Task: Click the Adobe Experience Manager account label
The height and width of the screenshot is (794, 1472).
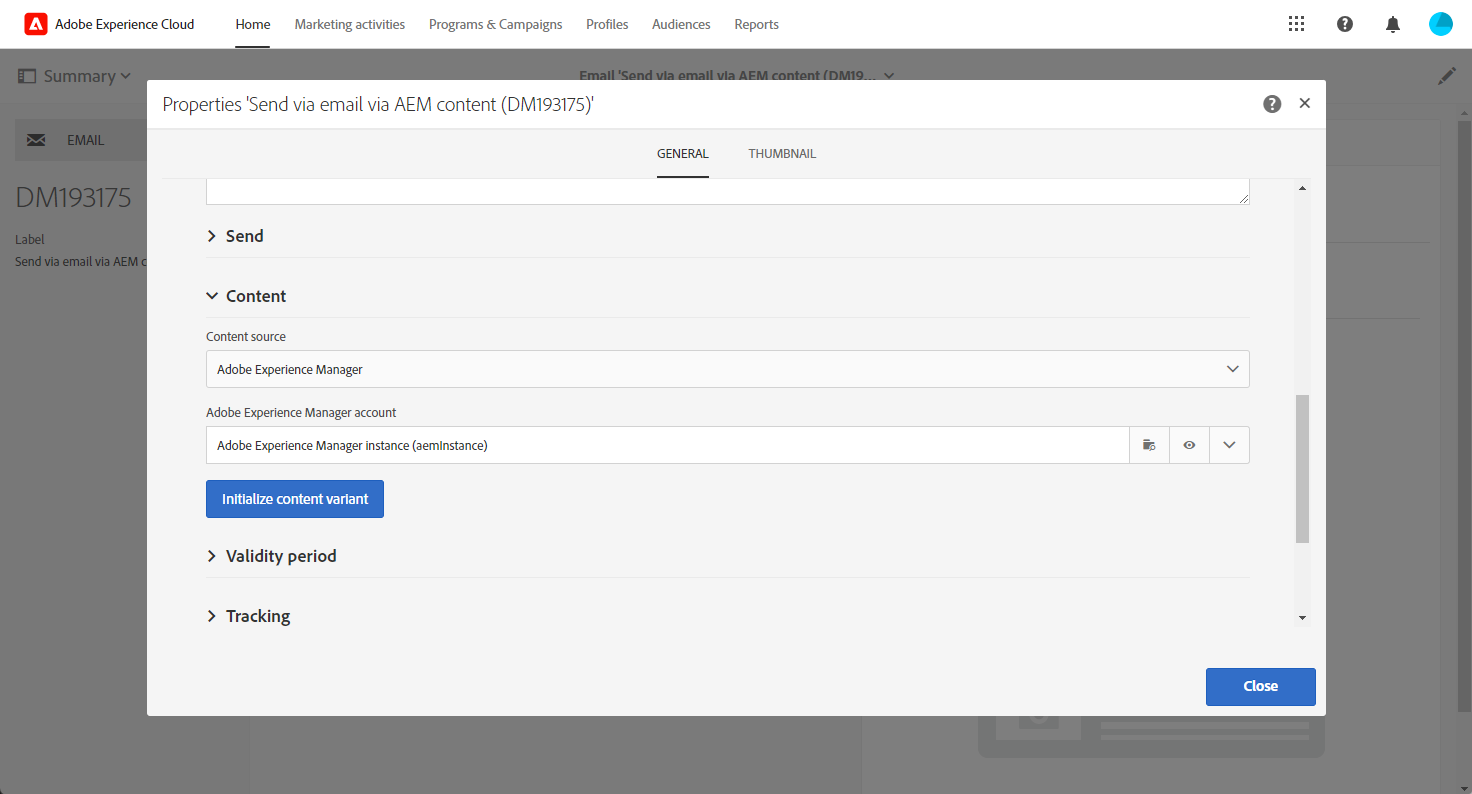Action: (x=301, y=413)
